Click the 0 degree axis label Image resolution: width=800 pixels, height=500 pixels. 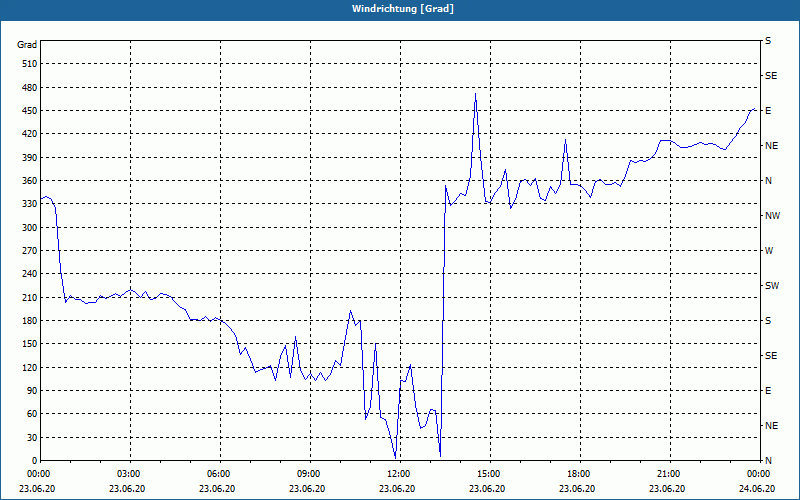(x=34, y=461)
